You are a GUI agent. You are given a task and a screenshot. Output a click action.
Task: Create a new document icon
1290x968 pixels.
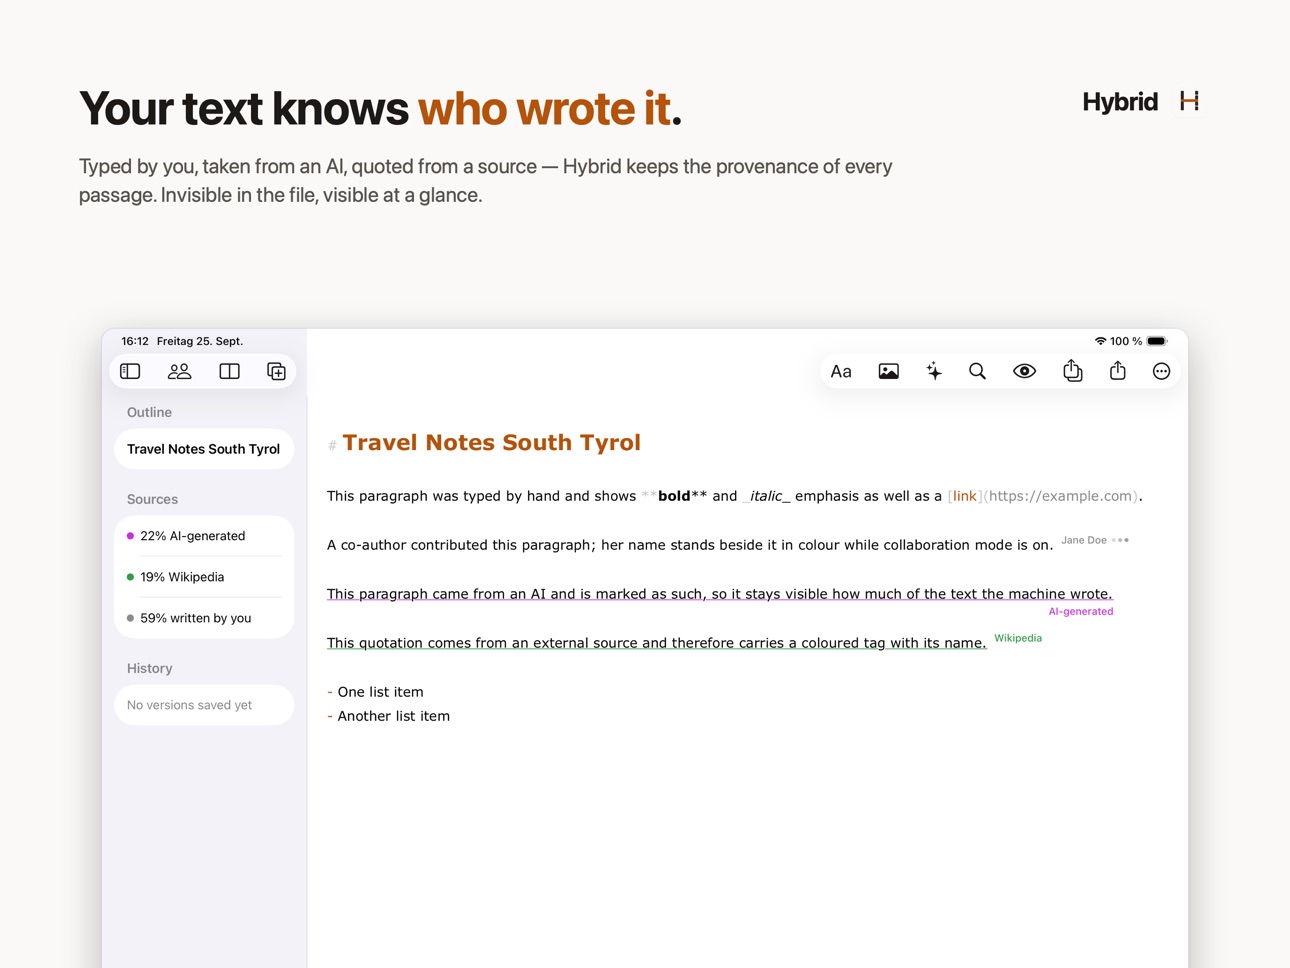click(x=277, y=371)
